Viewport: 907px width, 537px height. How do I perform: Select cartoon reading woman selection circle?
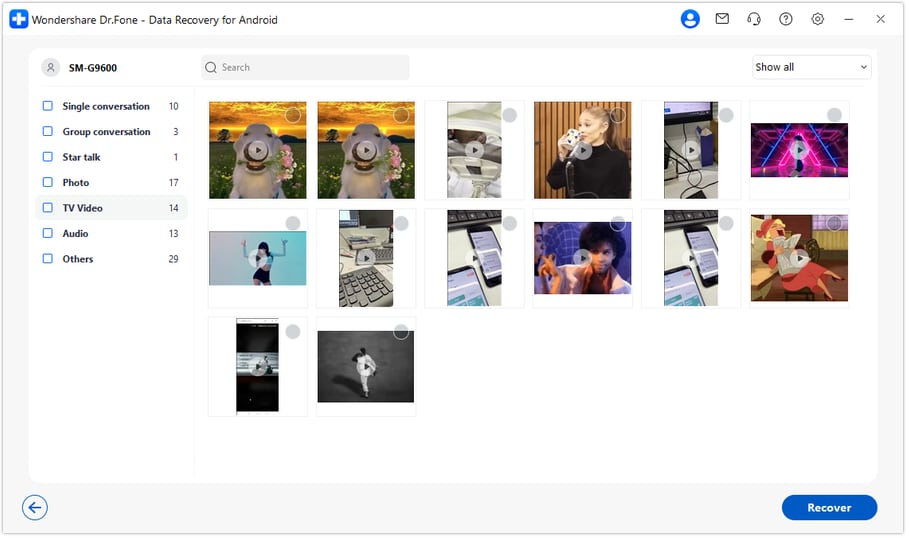click(834, 223)
